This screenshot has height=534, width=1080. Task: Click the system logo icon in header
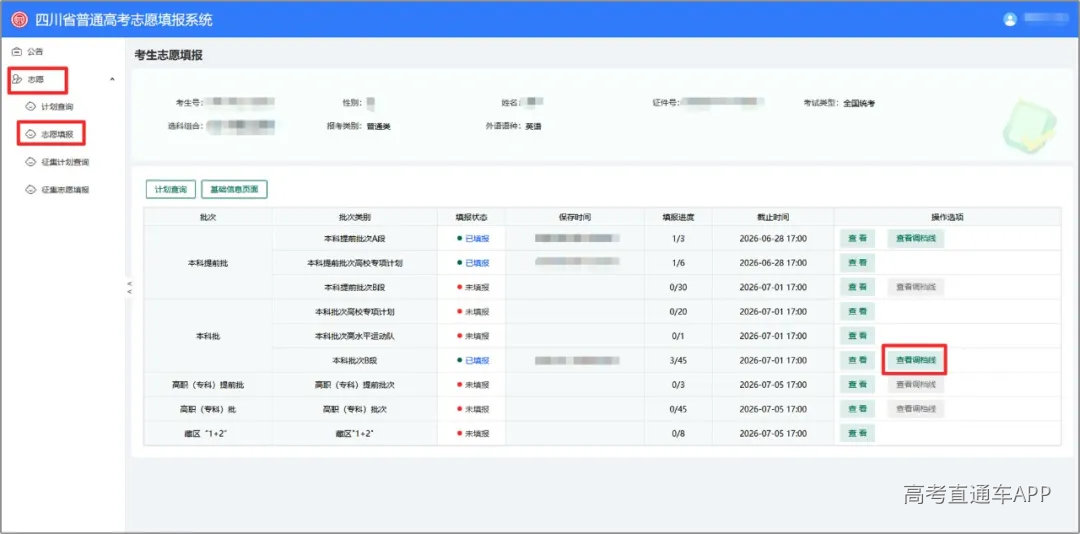[x=19, y=19]
